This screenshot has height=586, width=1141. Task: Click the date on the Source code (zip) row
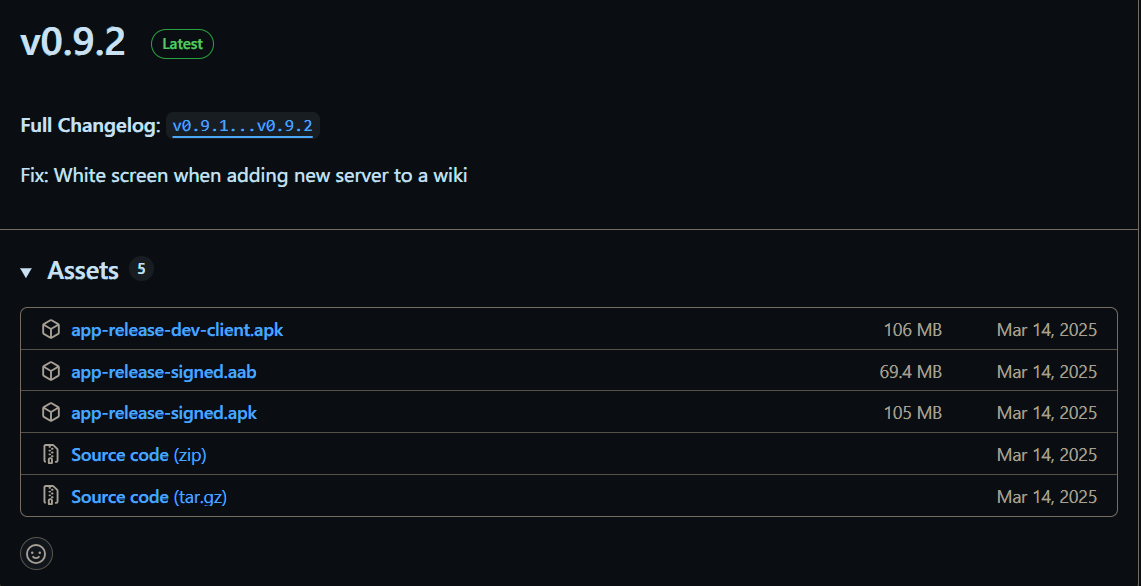1046,455
